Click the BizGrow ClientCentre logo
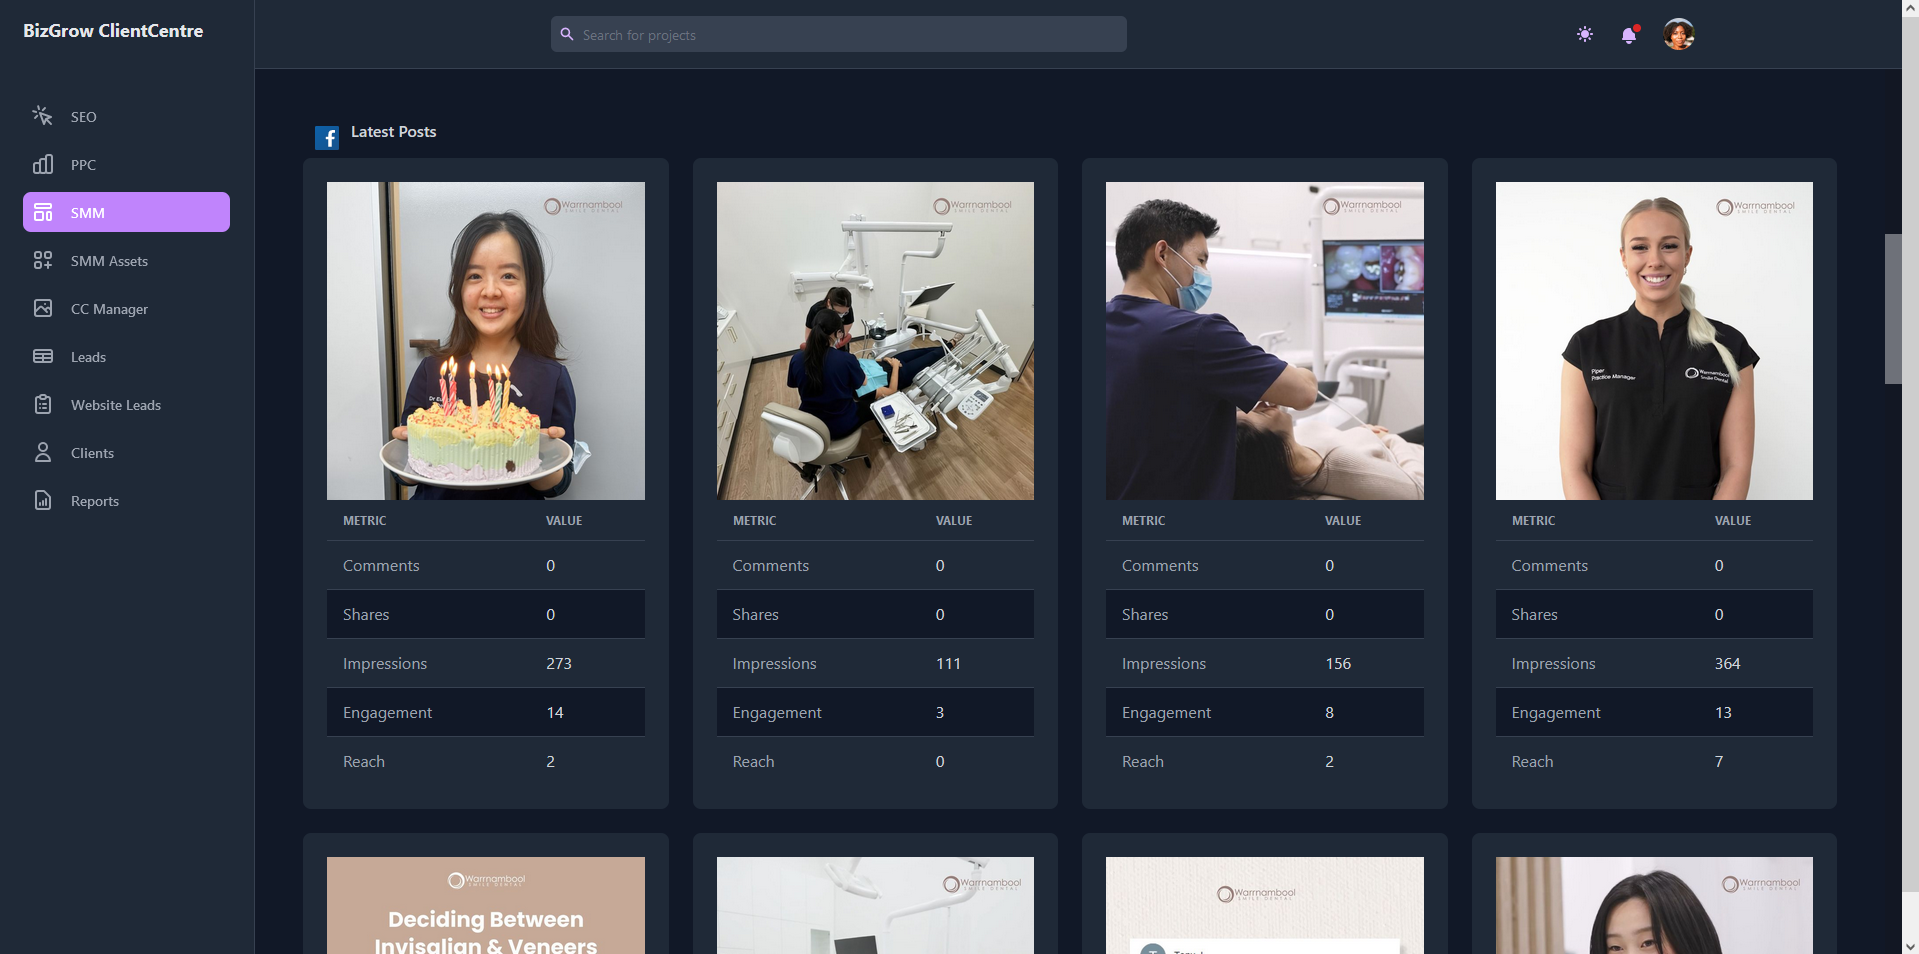Screen dimensions: 1919x954 [x=113, y=31]
